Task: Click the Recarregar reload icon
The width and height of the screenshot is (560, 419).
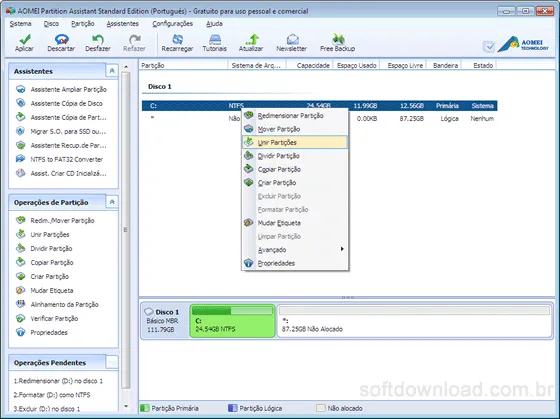Action: [x=177, y=39]
